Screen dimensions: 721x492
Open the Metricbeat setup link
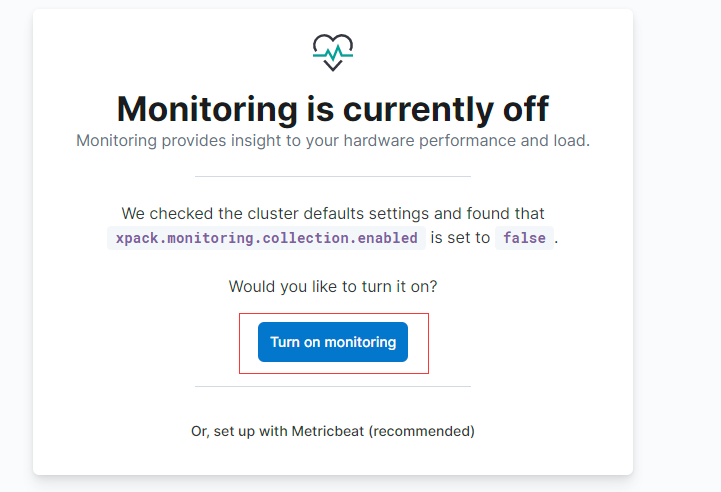coord(332,431)
